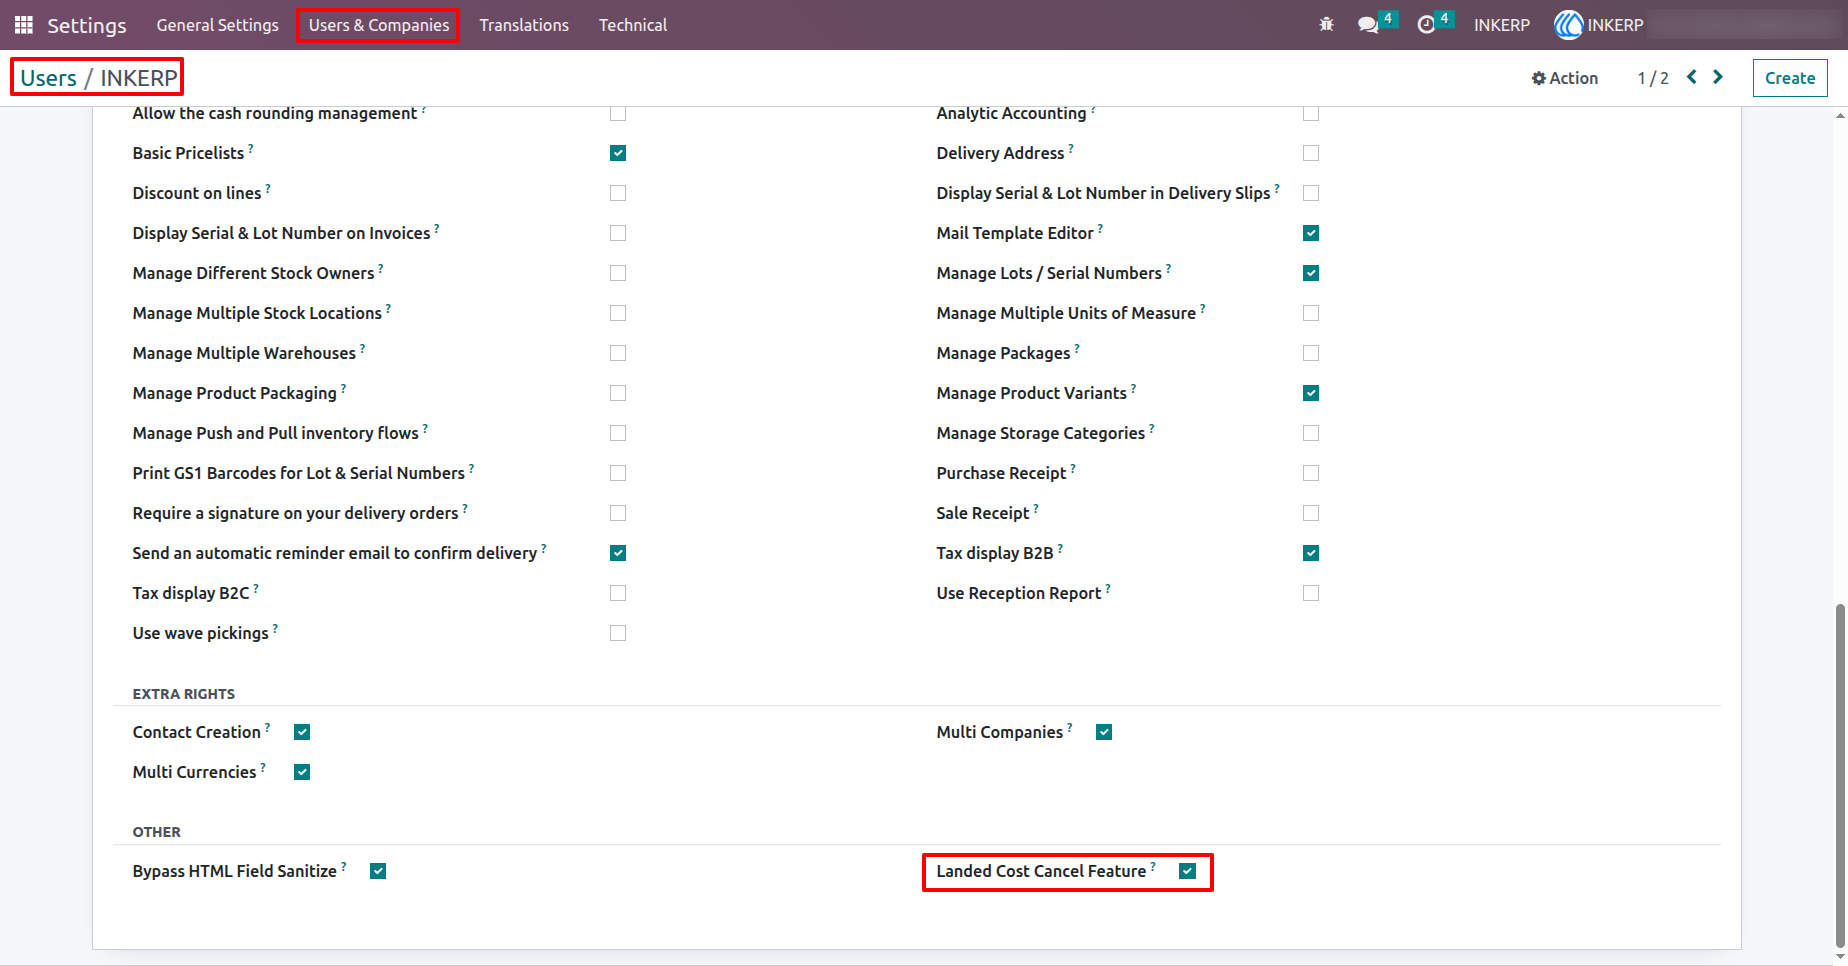Go to the next record arrow
Image resolution: width=1848 pixels, height=966 pixels.
(1718, 77)
